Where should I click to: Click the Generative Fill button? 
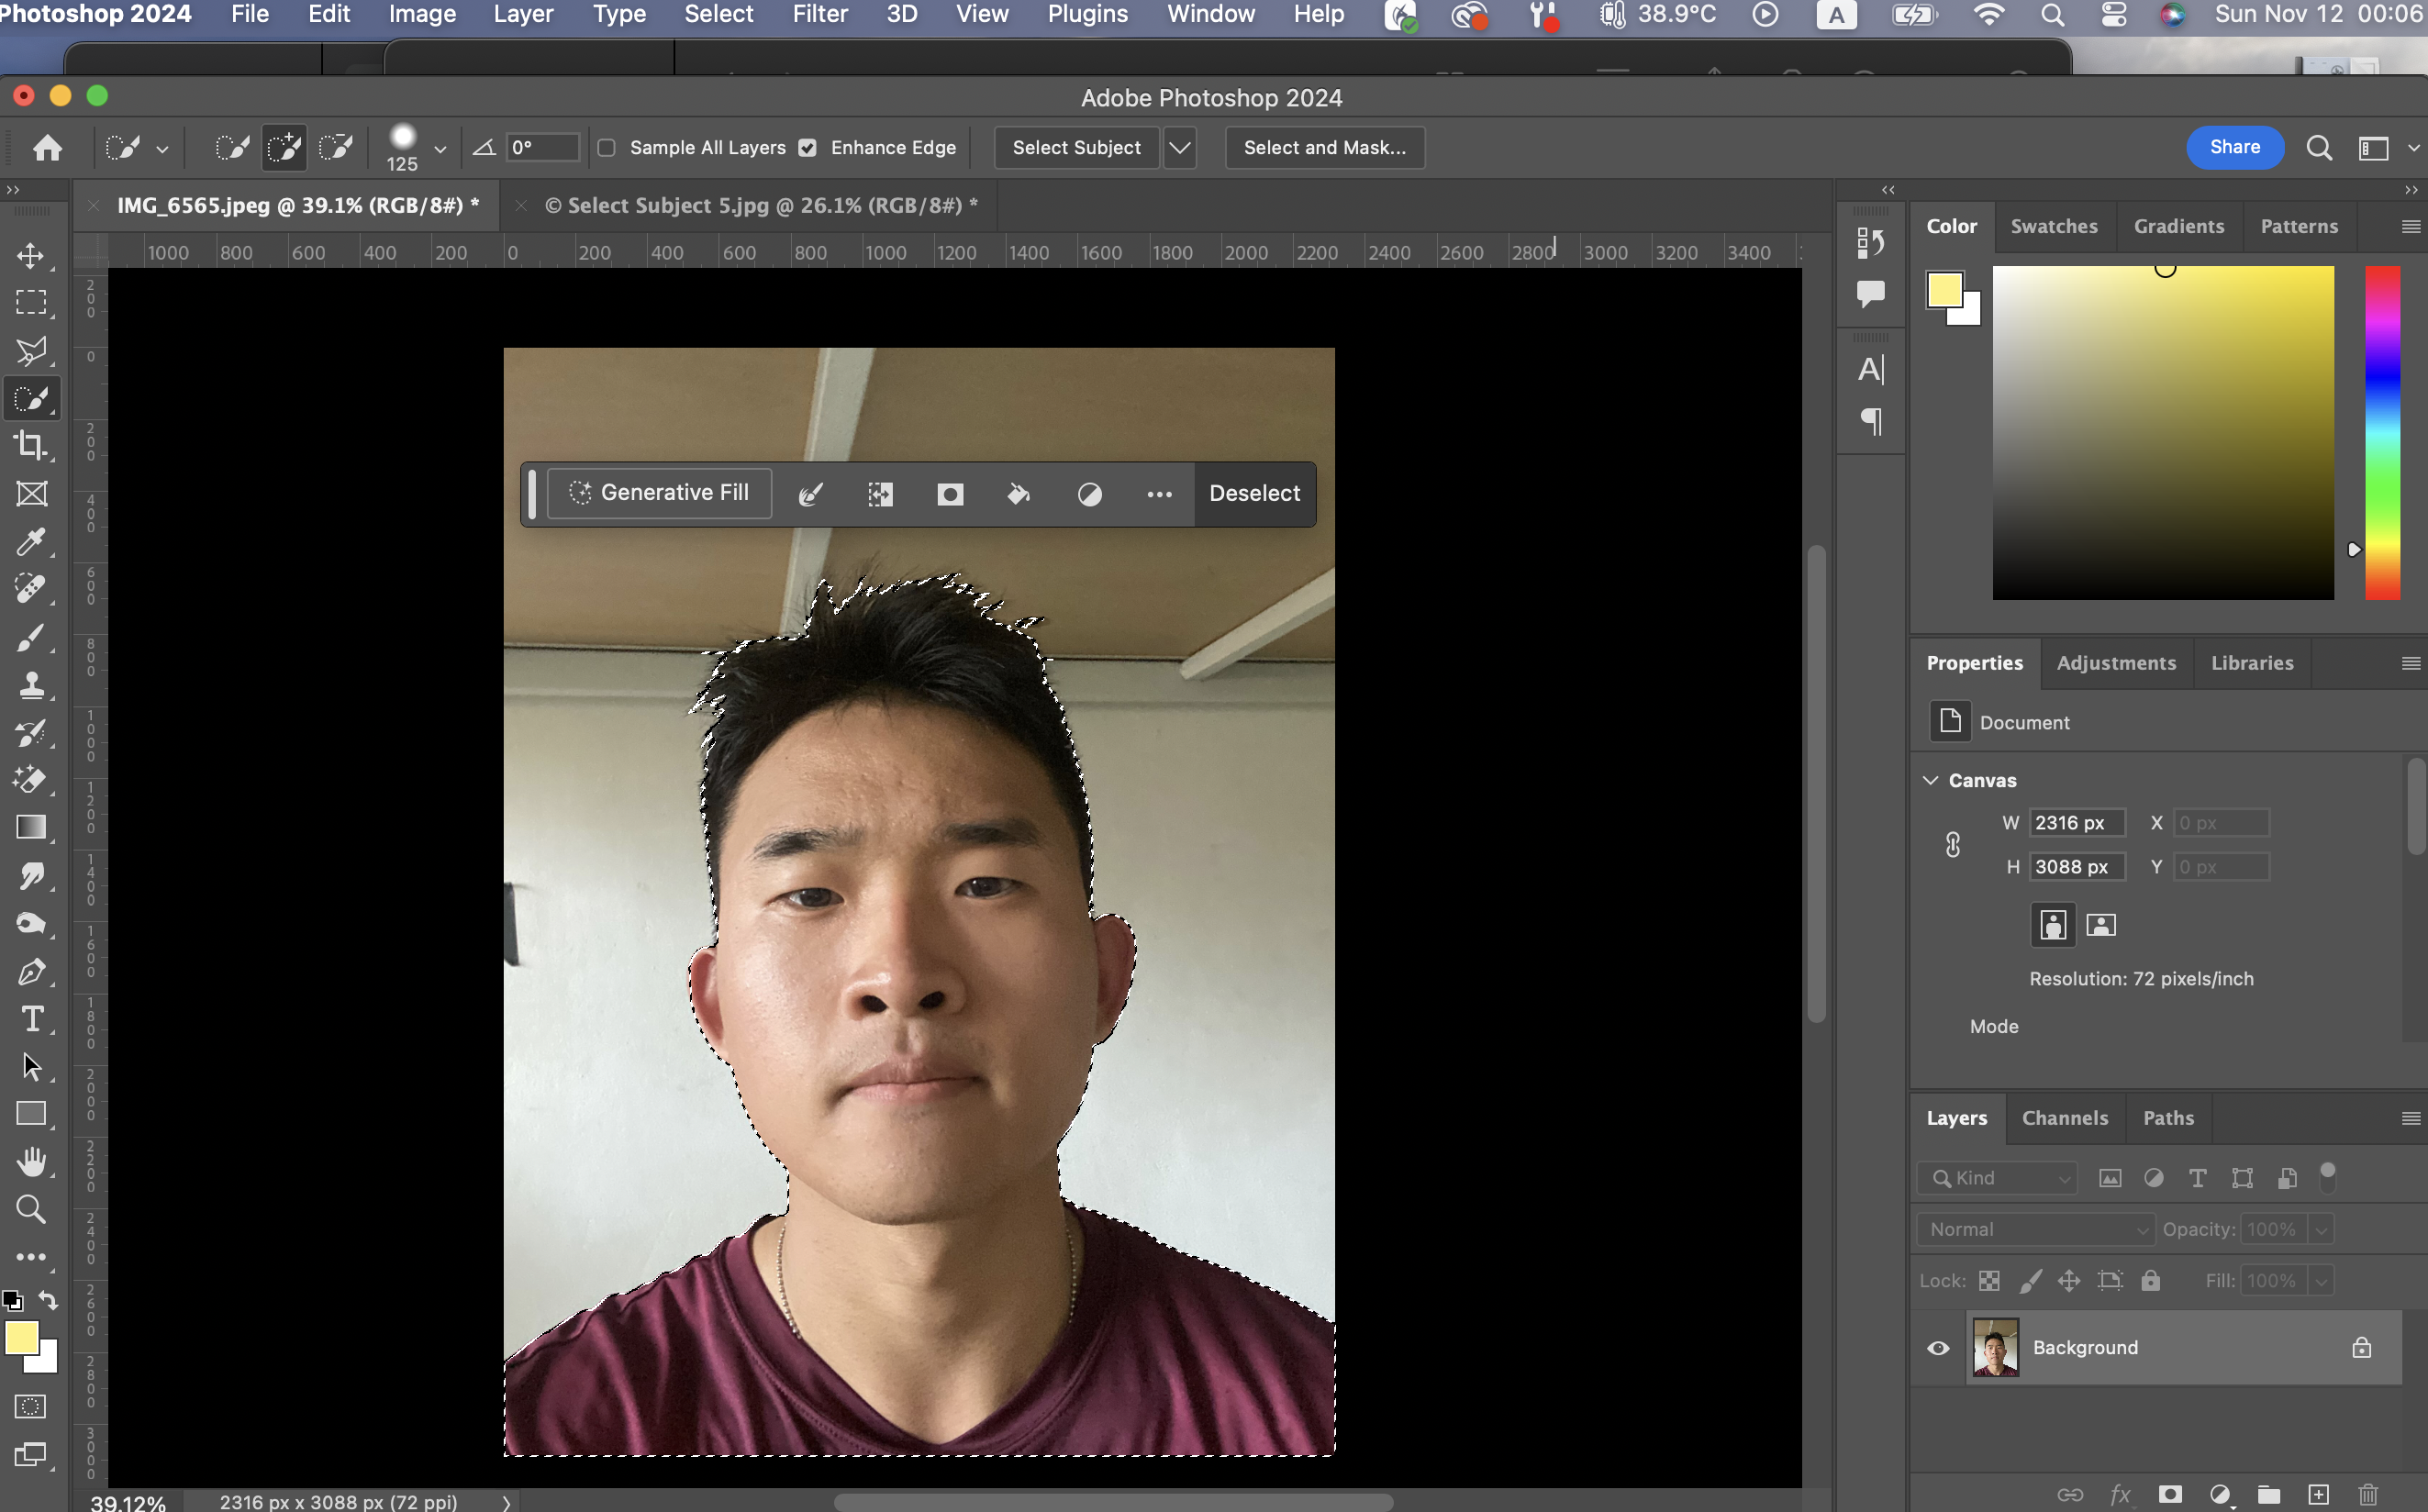[659, 493]
